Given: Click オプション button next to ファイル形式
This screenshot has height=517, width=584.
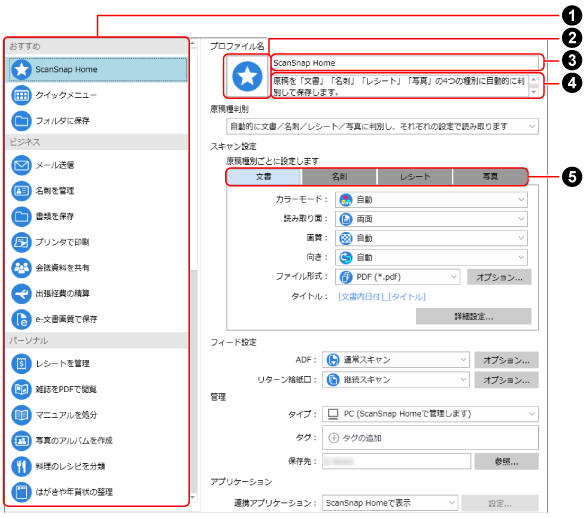Looking at the screenshot, I should point(499,277).
